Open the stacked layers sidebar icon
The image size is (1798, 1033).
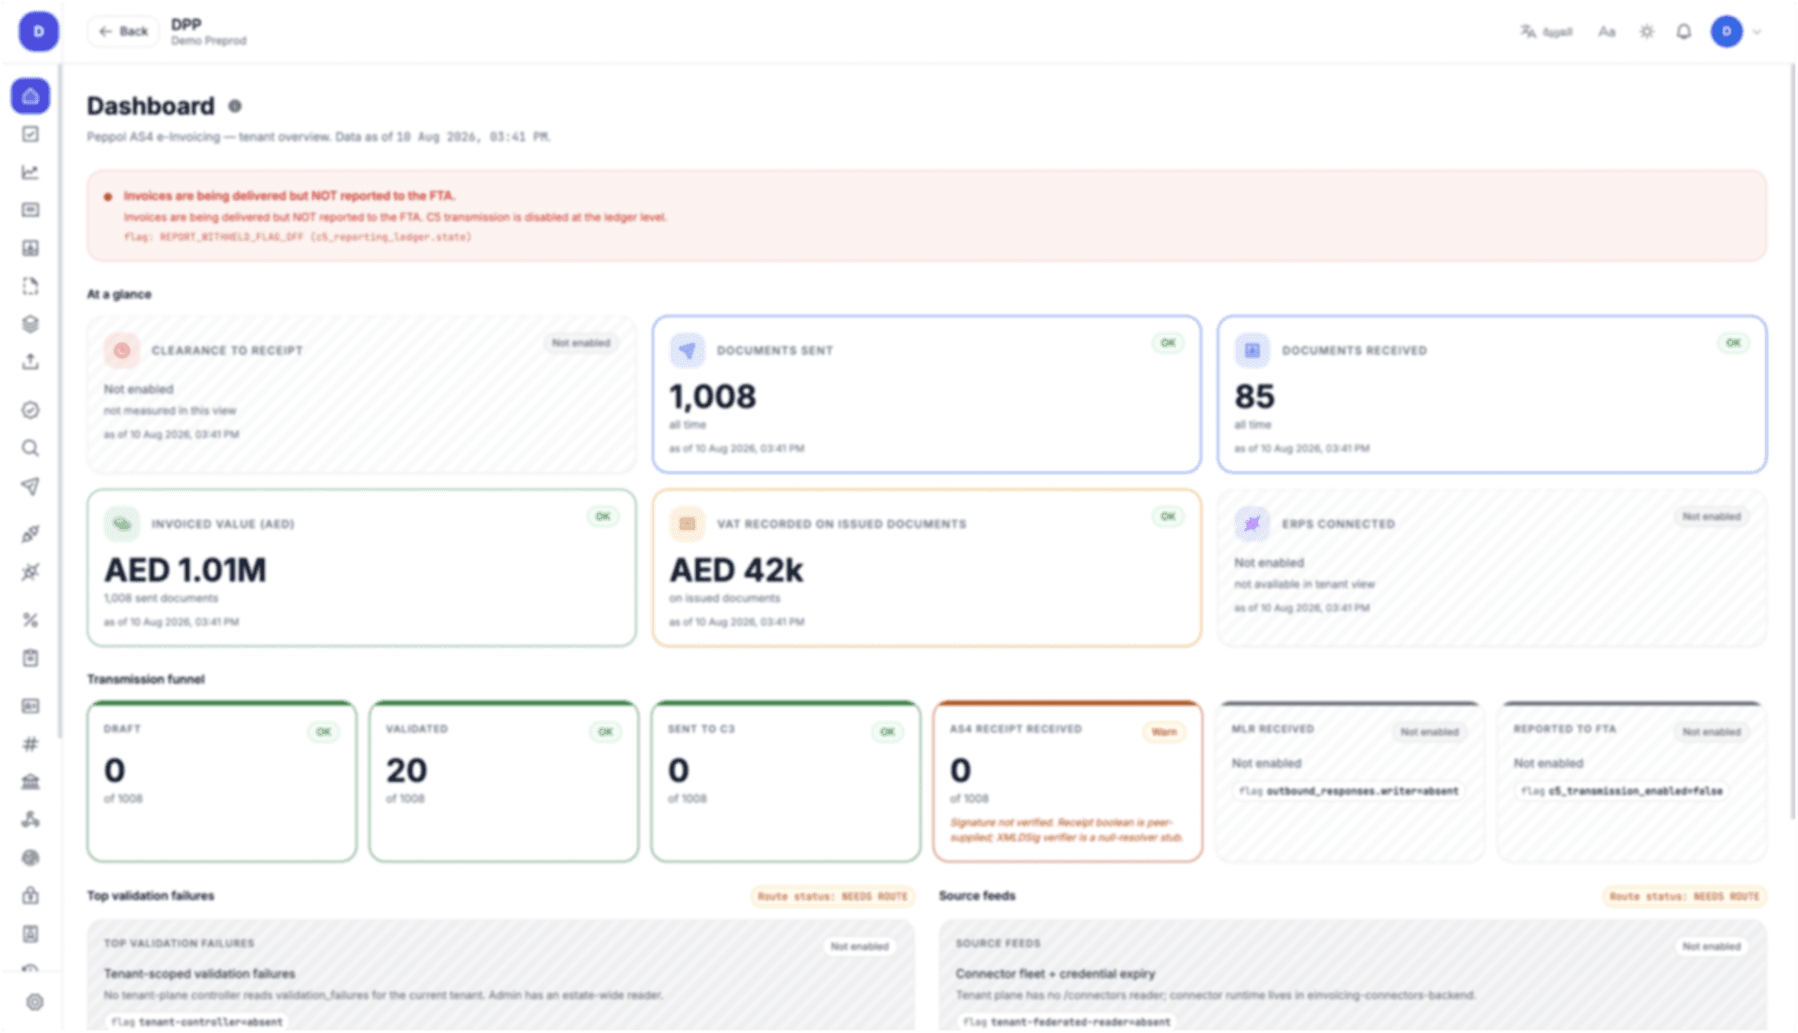[31, 324]
